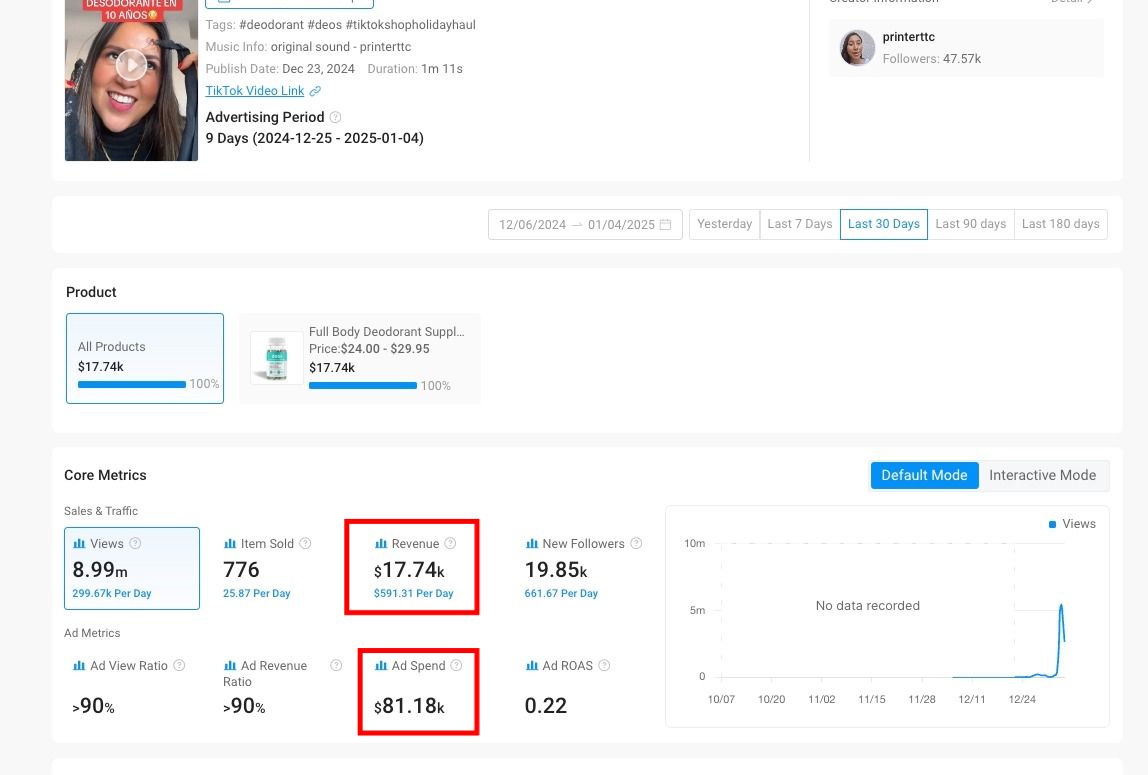Click the 'Ad Metrics' subheading
This screenshot has height=775, width=1148.
pyautogui.click(x=92, y=633)
